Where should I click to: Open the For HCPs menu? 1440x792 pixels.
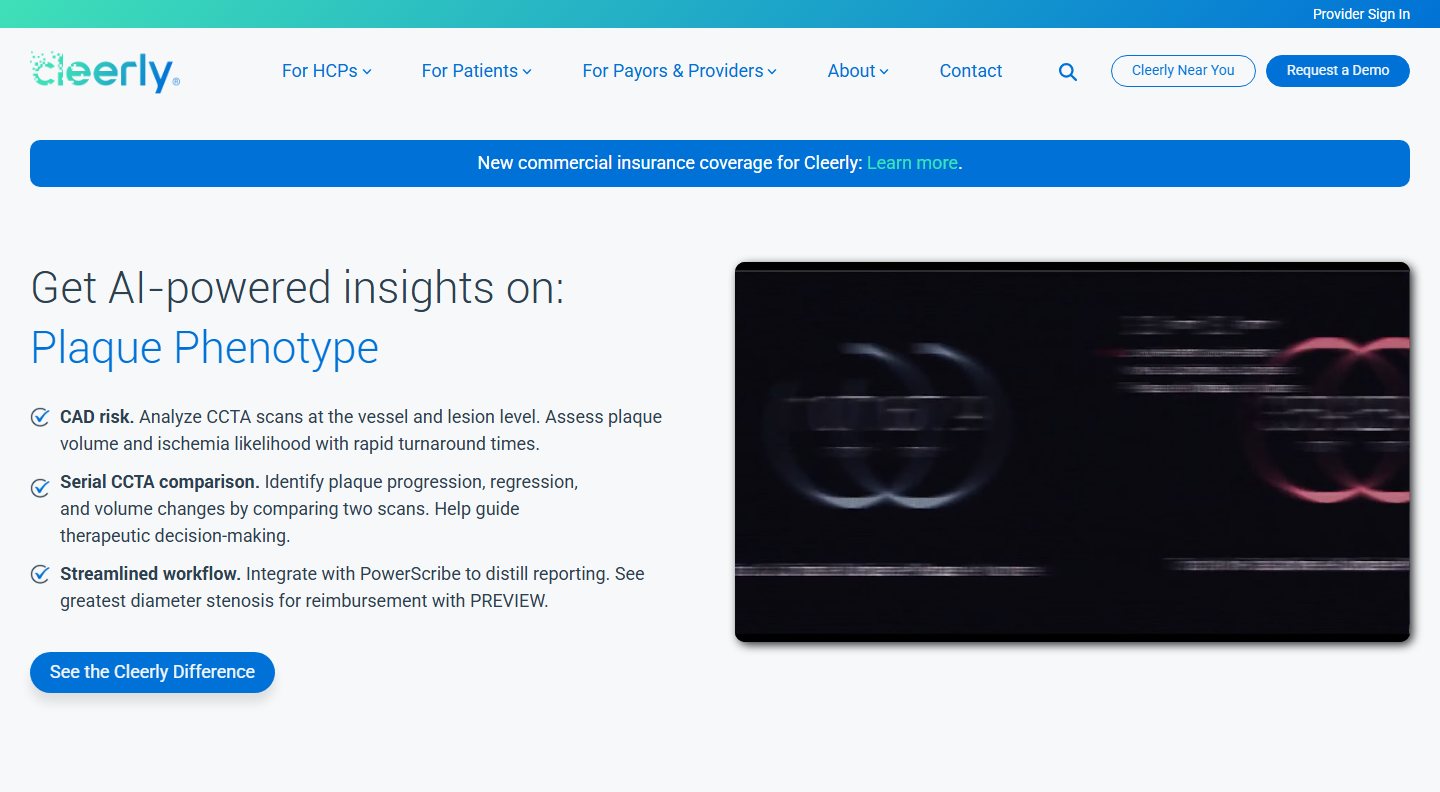pyautogui.click(x=320, y=71)
